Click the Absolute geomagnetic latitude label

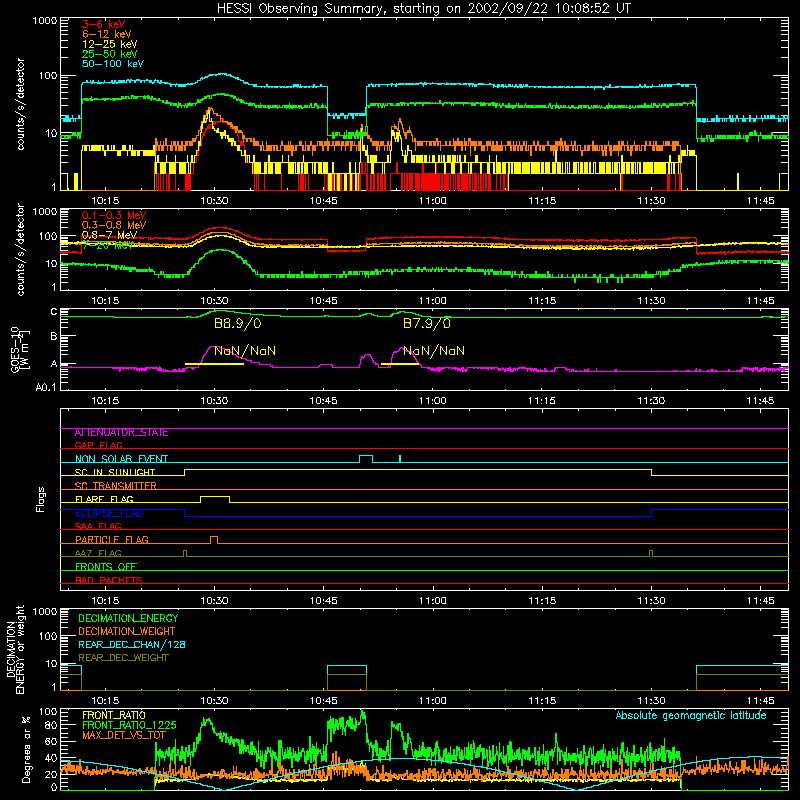point(691,716)
